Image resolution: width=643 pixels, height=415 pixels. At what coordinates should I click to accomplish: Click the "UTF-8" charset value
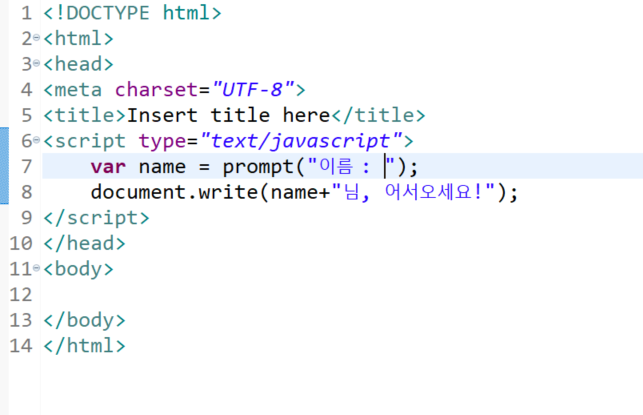[253, 89]
